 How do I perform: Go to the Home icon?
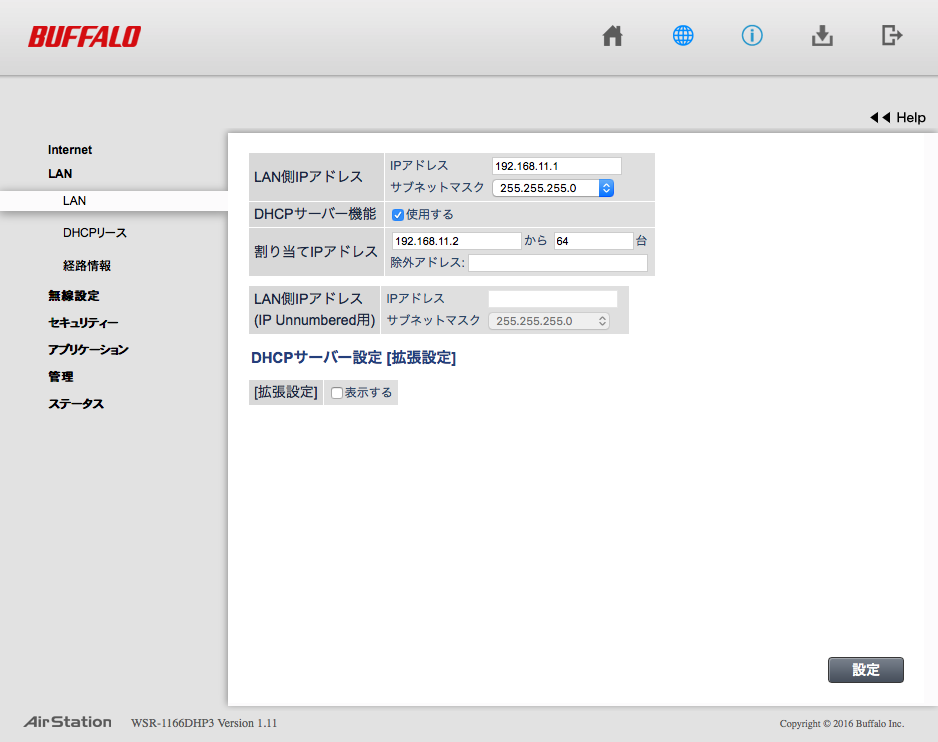pos(612,36)
